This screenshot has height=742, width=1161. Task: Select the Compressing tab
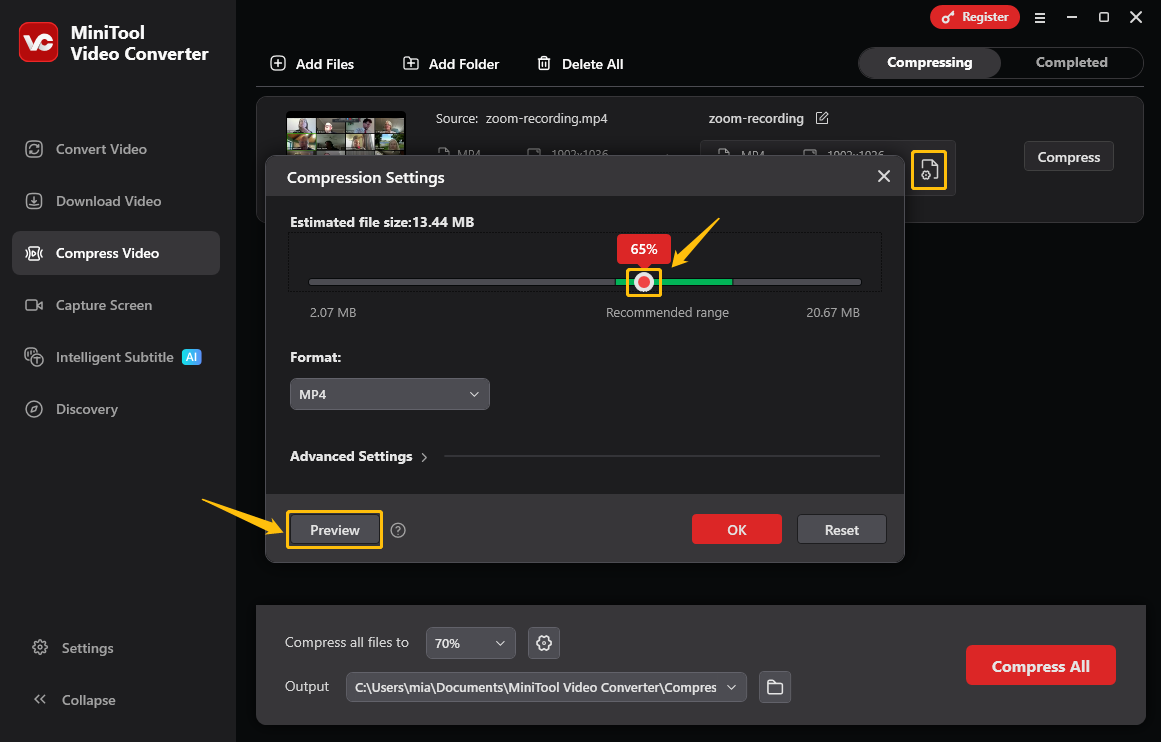929,62
